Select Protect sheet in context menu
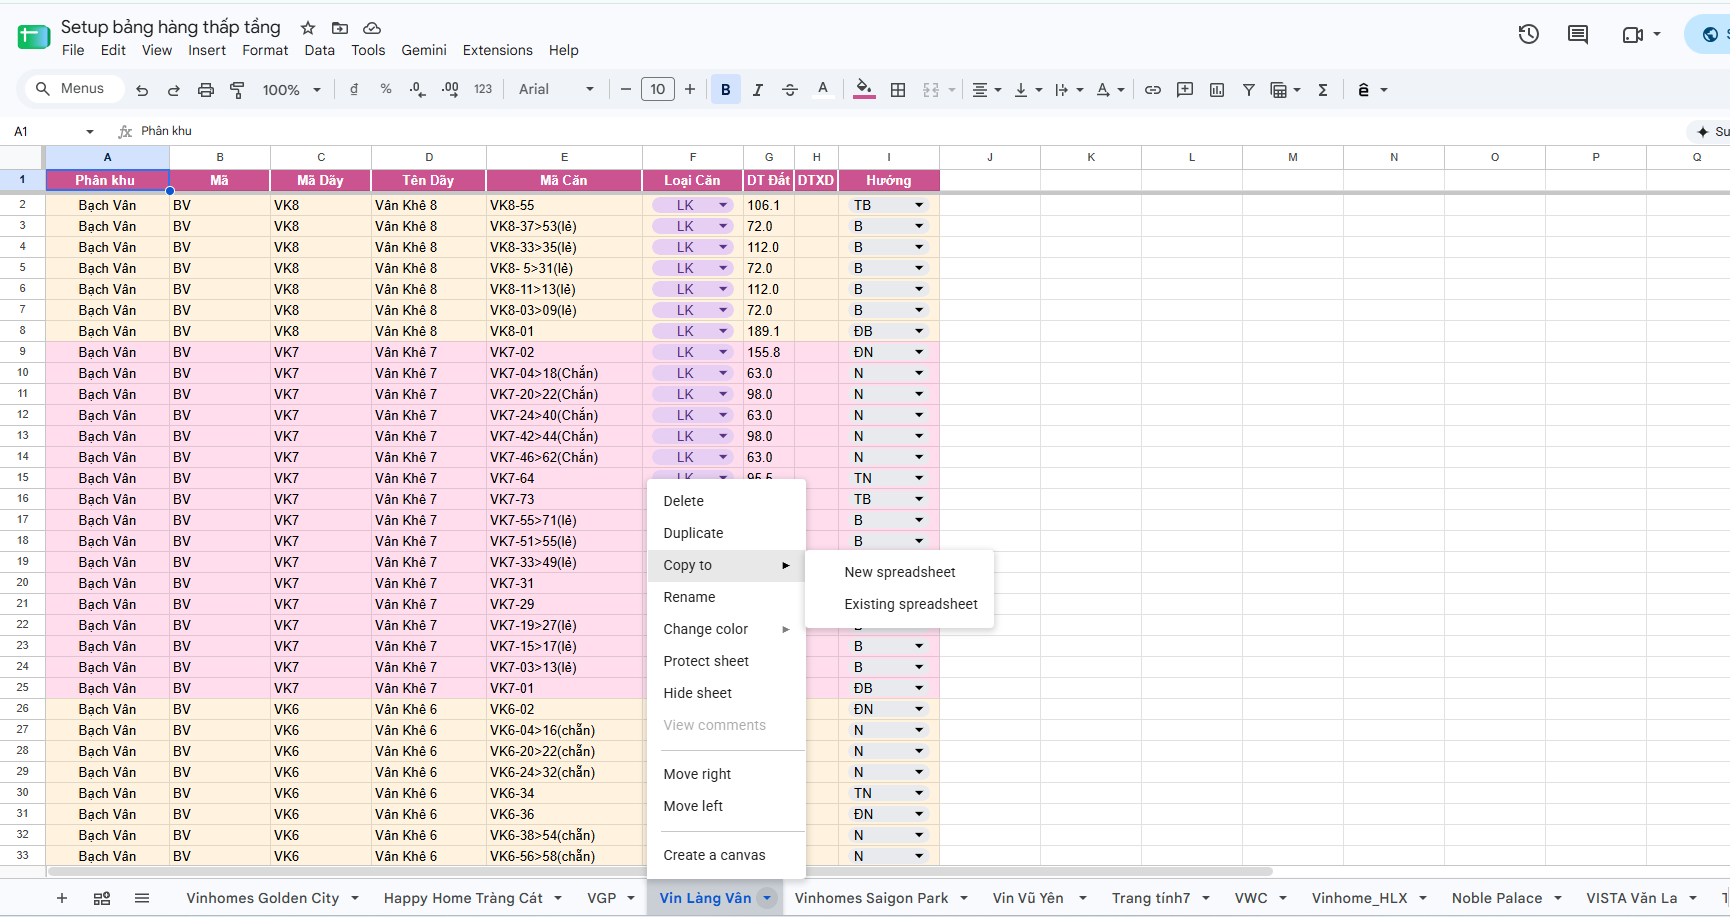This screenshot has width=1730, height=917. (x=726, y=661)
